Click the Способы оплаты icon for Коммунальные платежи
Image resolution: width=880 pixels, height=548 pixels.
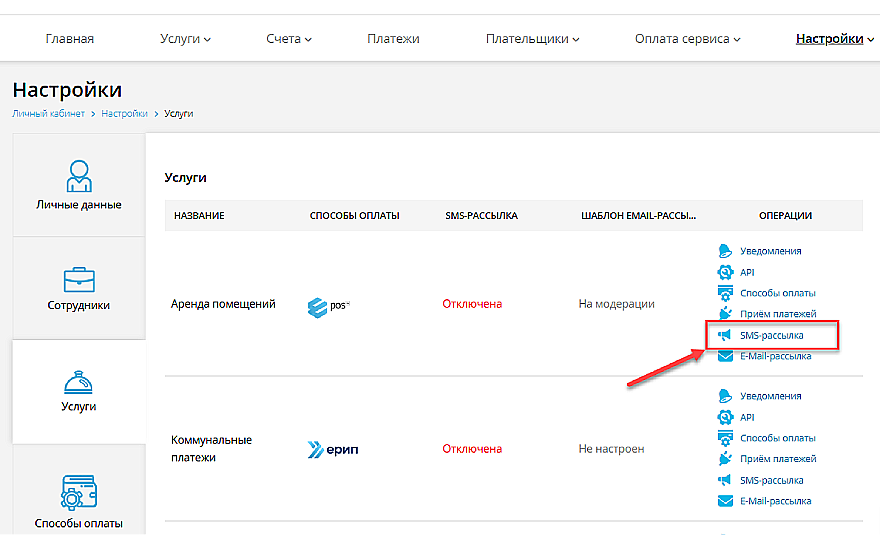point(726,438)
